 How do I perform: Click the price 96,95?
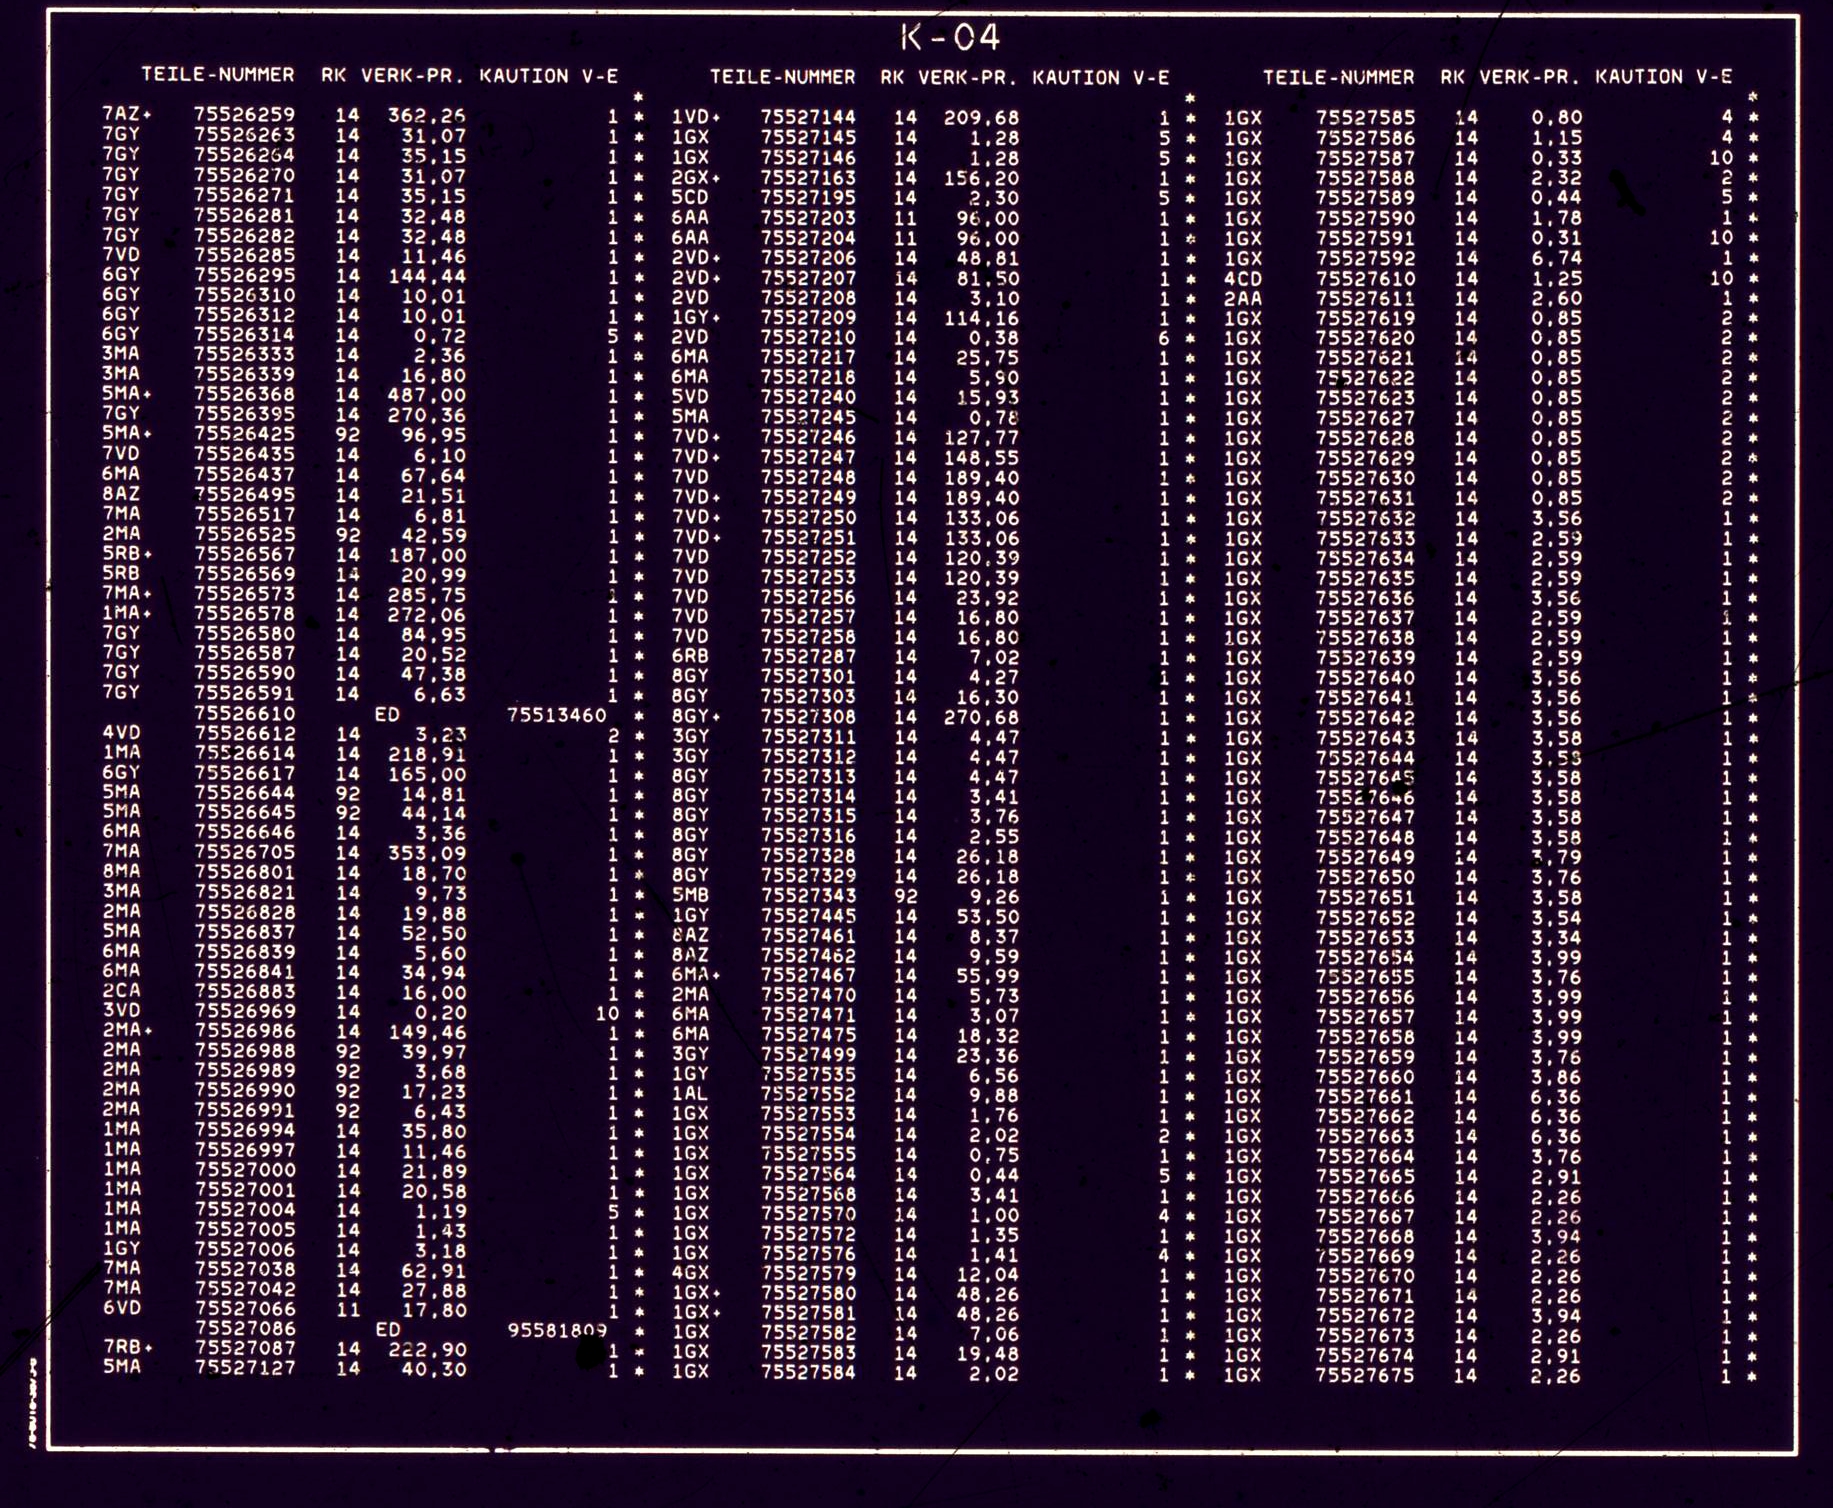tap(434, 435)
